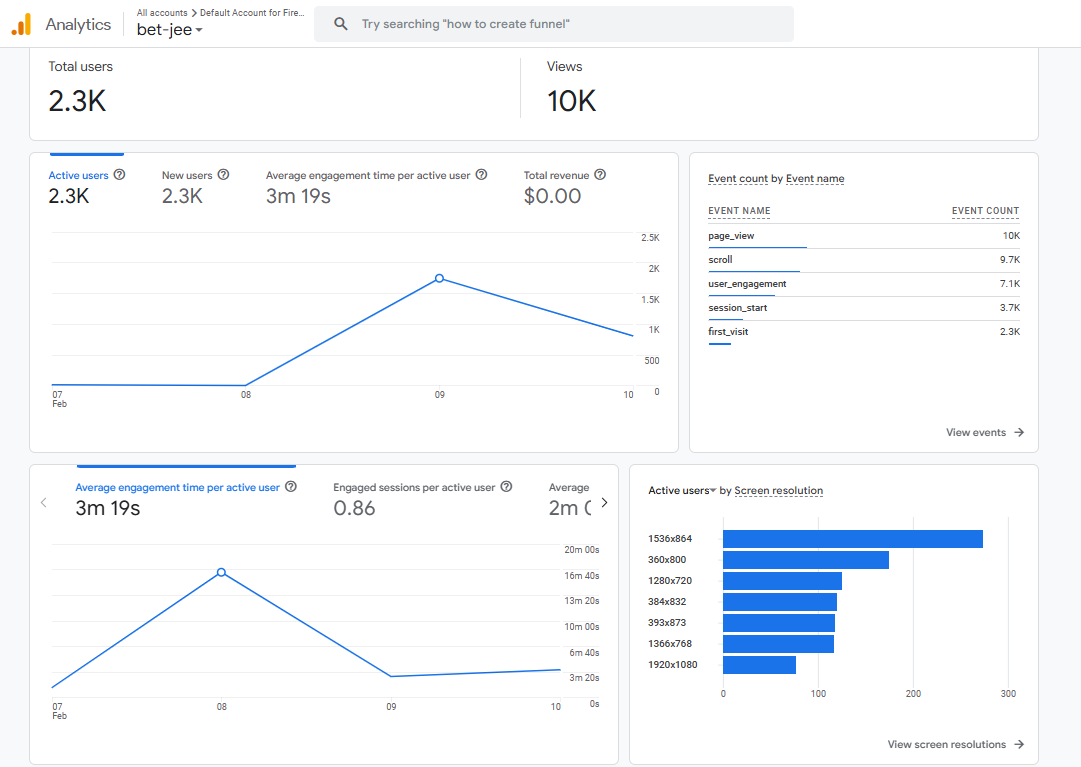Click left chevron on the engagement metrics carousel
This screenshot has width=1081, height=767.
coord(44,503)
